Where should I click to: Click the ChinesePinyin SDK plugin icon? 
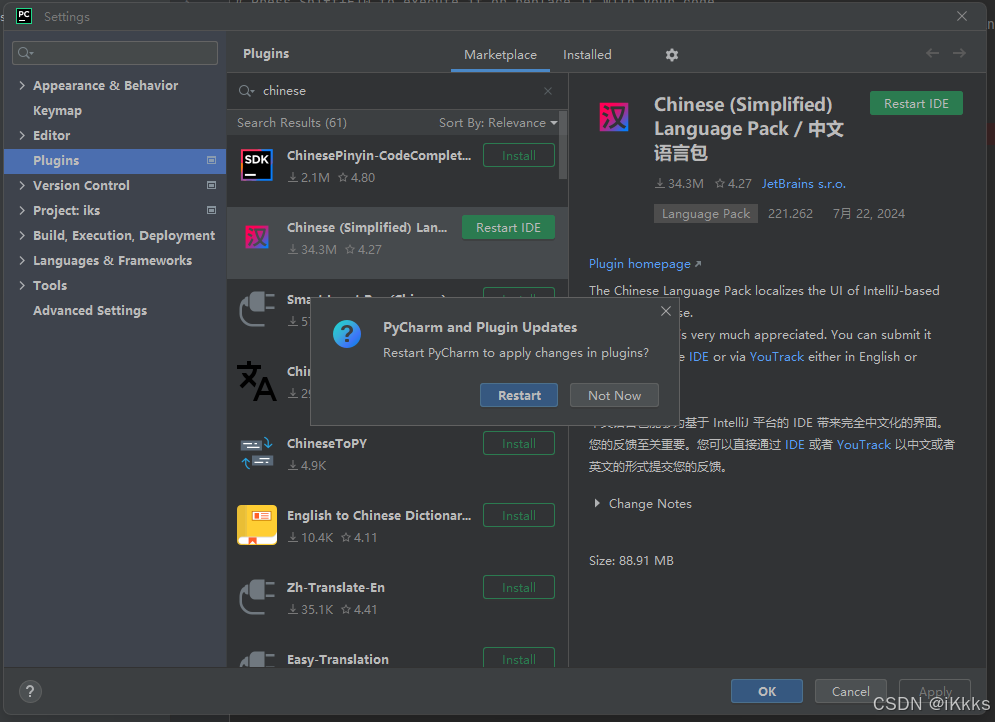(x=257, y=165)
